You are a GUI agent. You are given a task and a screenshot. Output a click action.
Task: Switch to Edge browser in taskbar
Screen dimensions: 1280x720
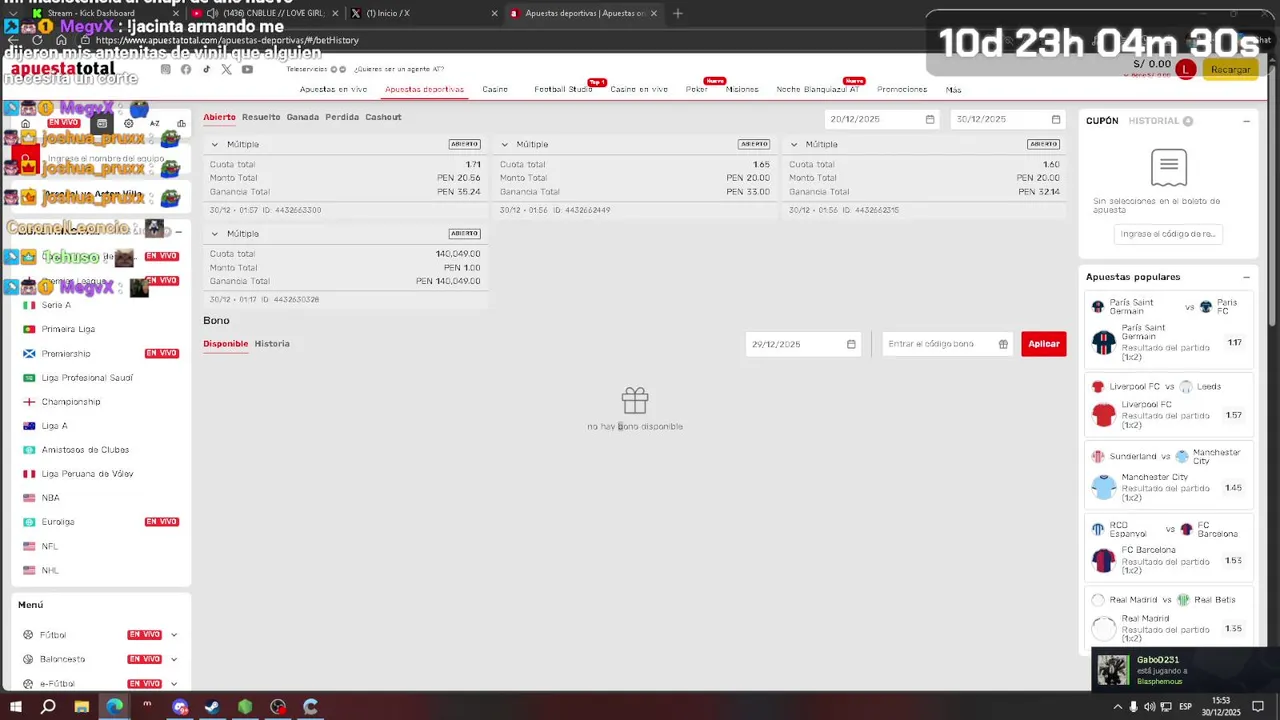coord(114,707)
